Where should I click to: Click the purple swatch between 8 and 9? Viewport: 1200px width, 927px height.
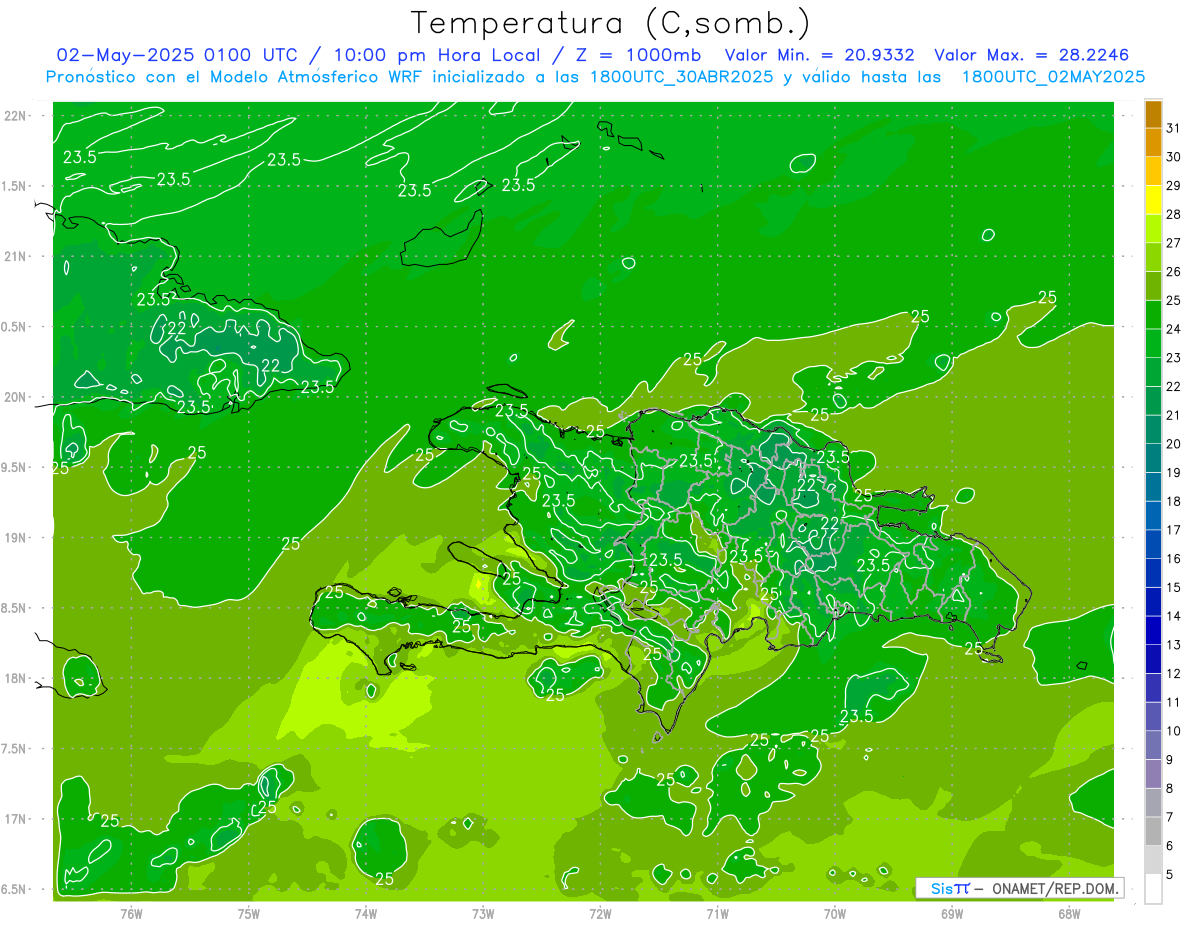point(1153,774)
